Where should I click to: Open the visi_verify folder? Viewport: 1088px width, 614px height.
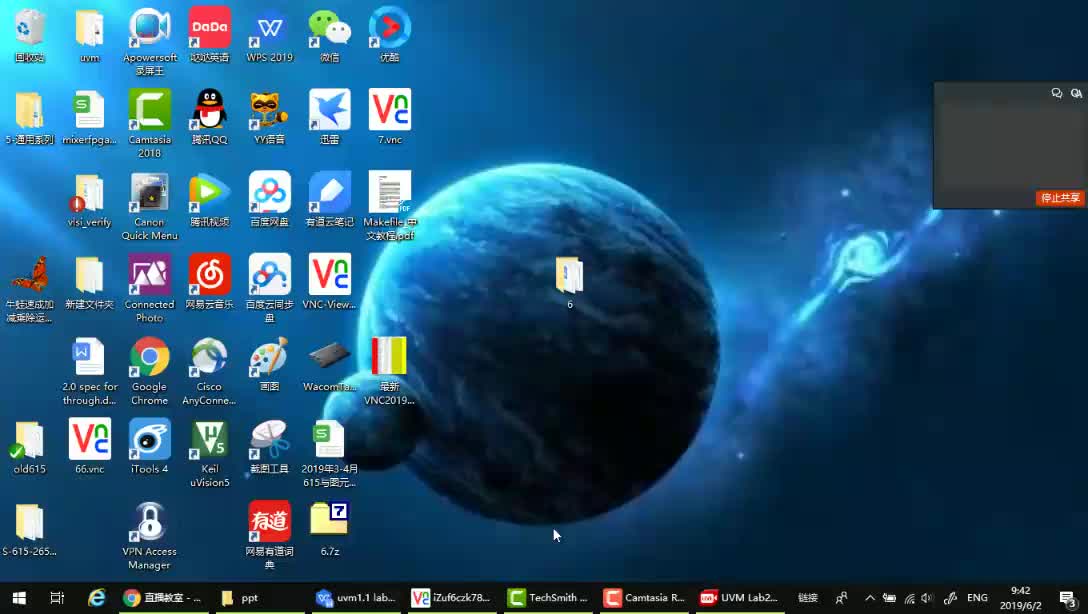coord(90,199)
